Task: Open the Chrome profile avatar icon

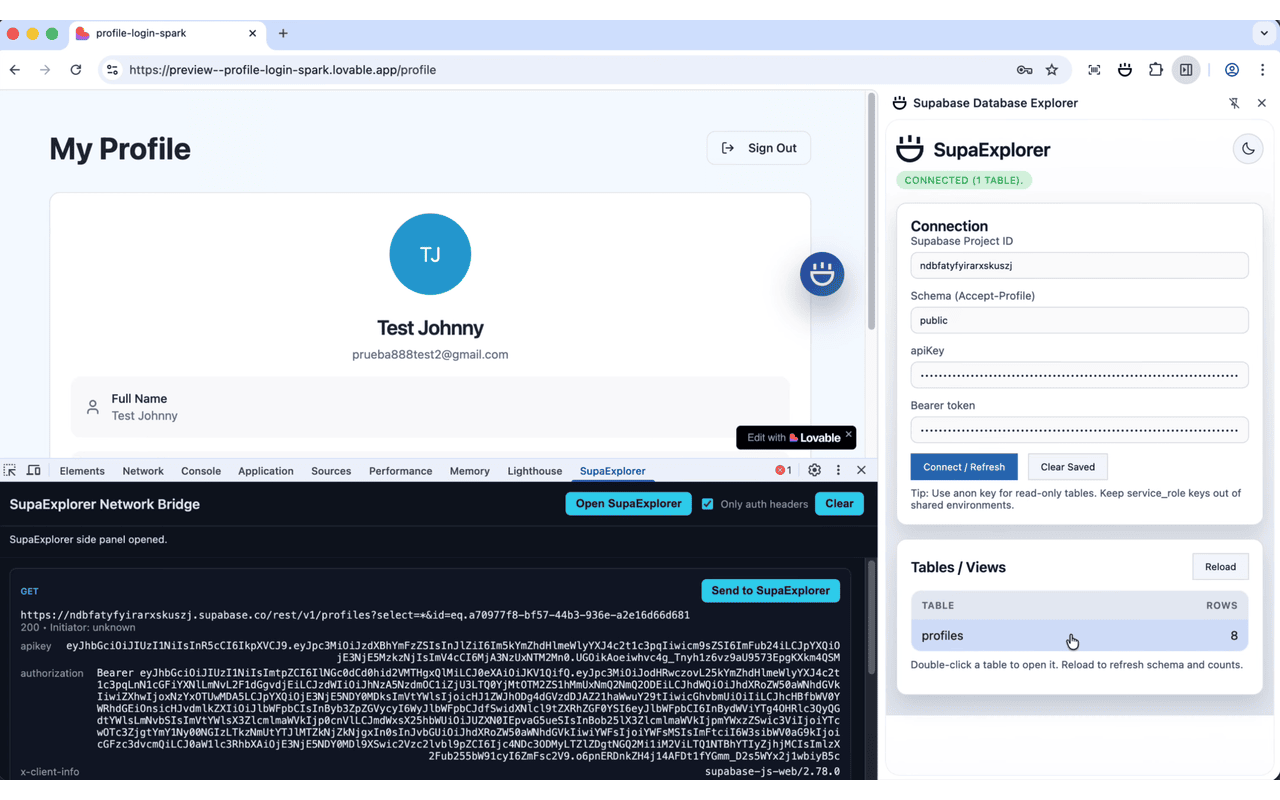Action: click(1232, 70)
